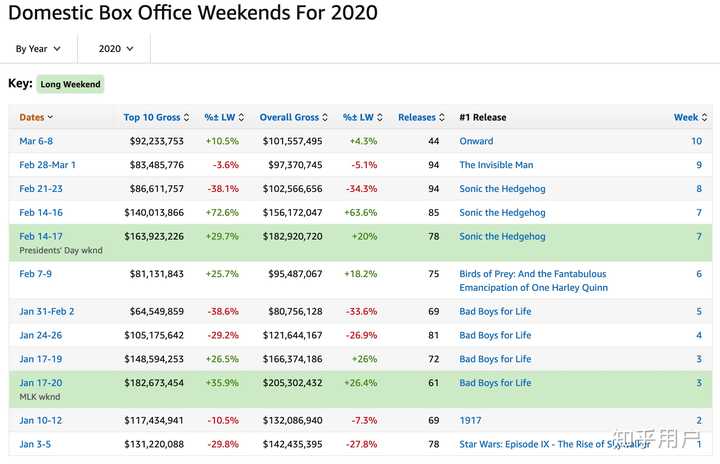Click week number 10 link
The height and width of the screenshot is (464, 720).
(x=696, y=141)
